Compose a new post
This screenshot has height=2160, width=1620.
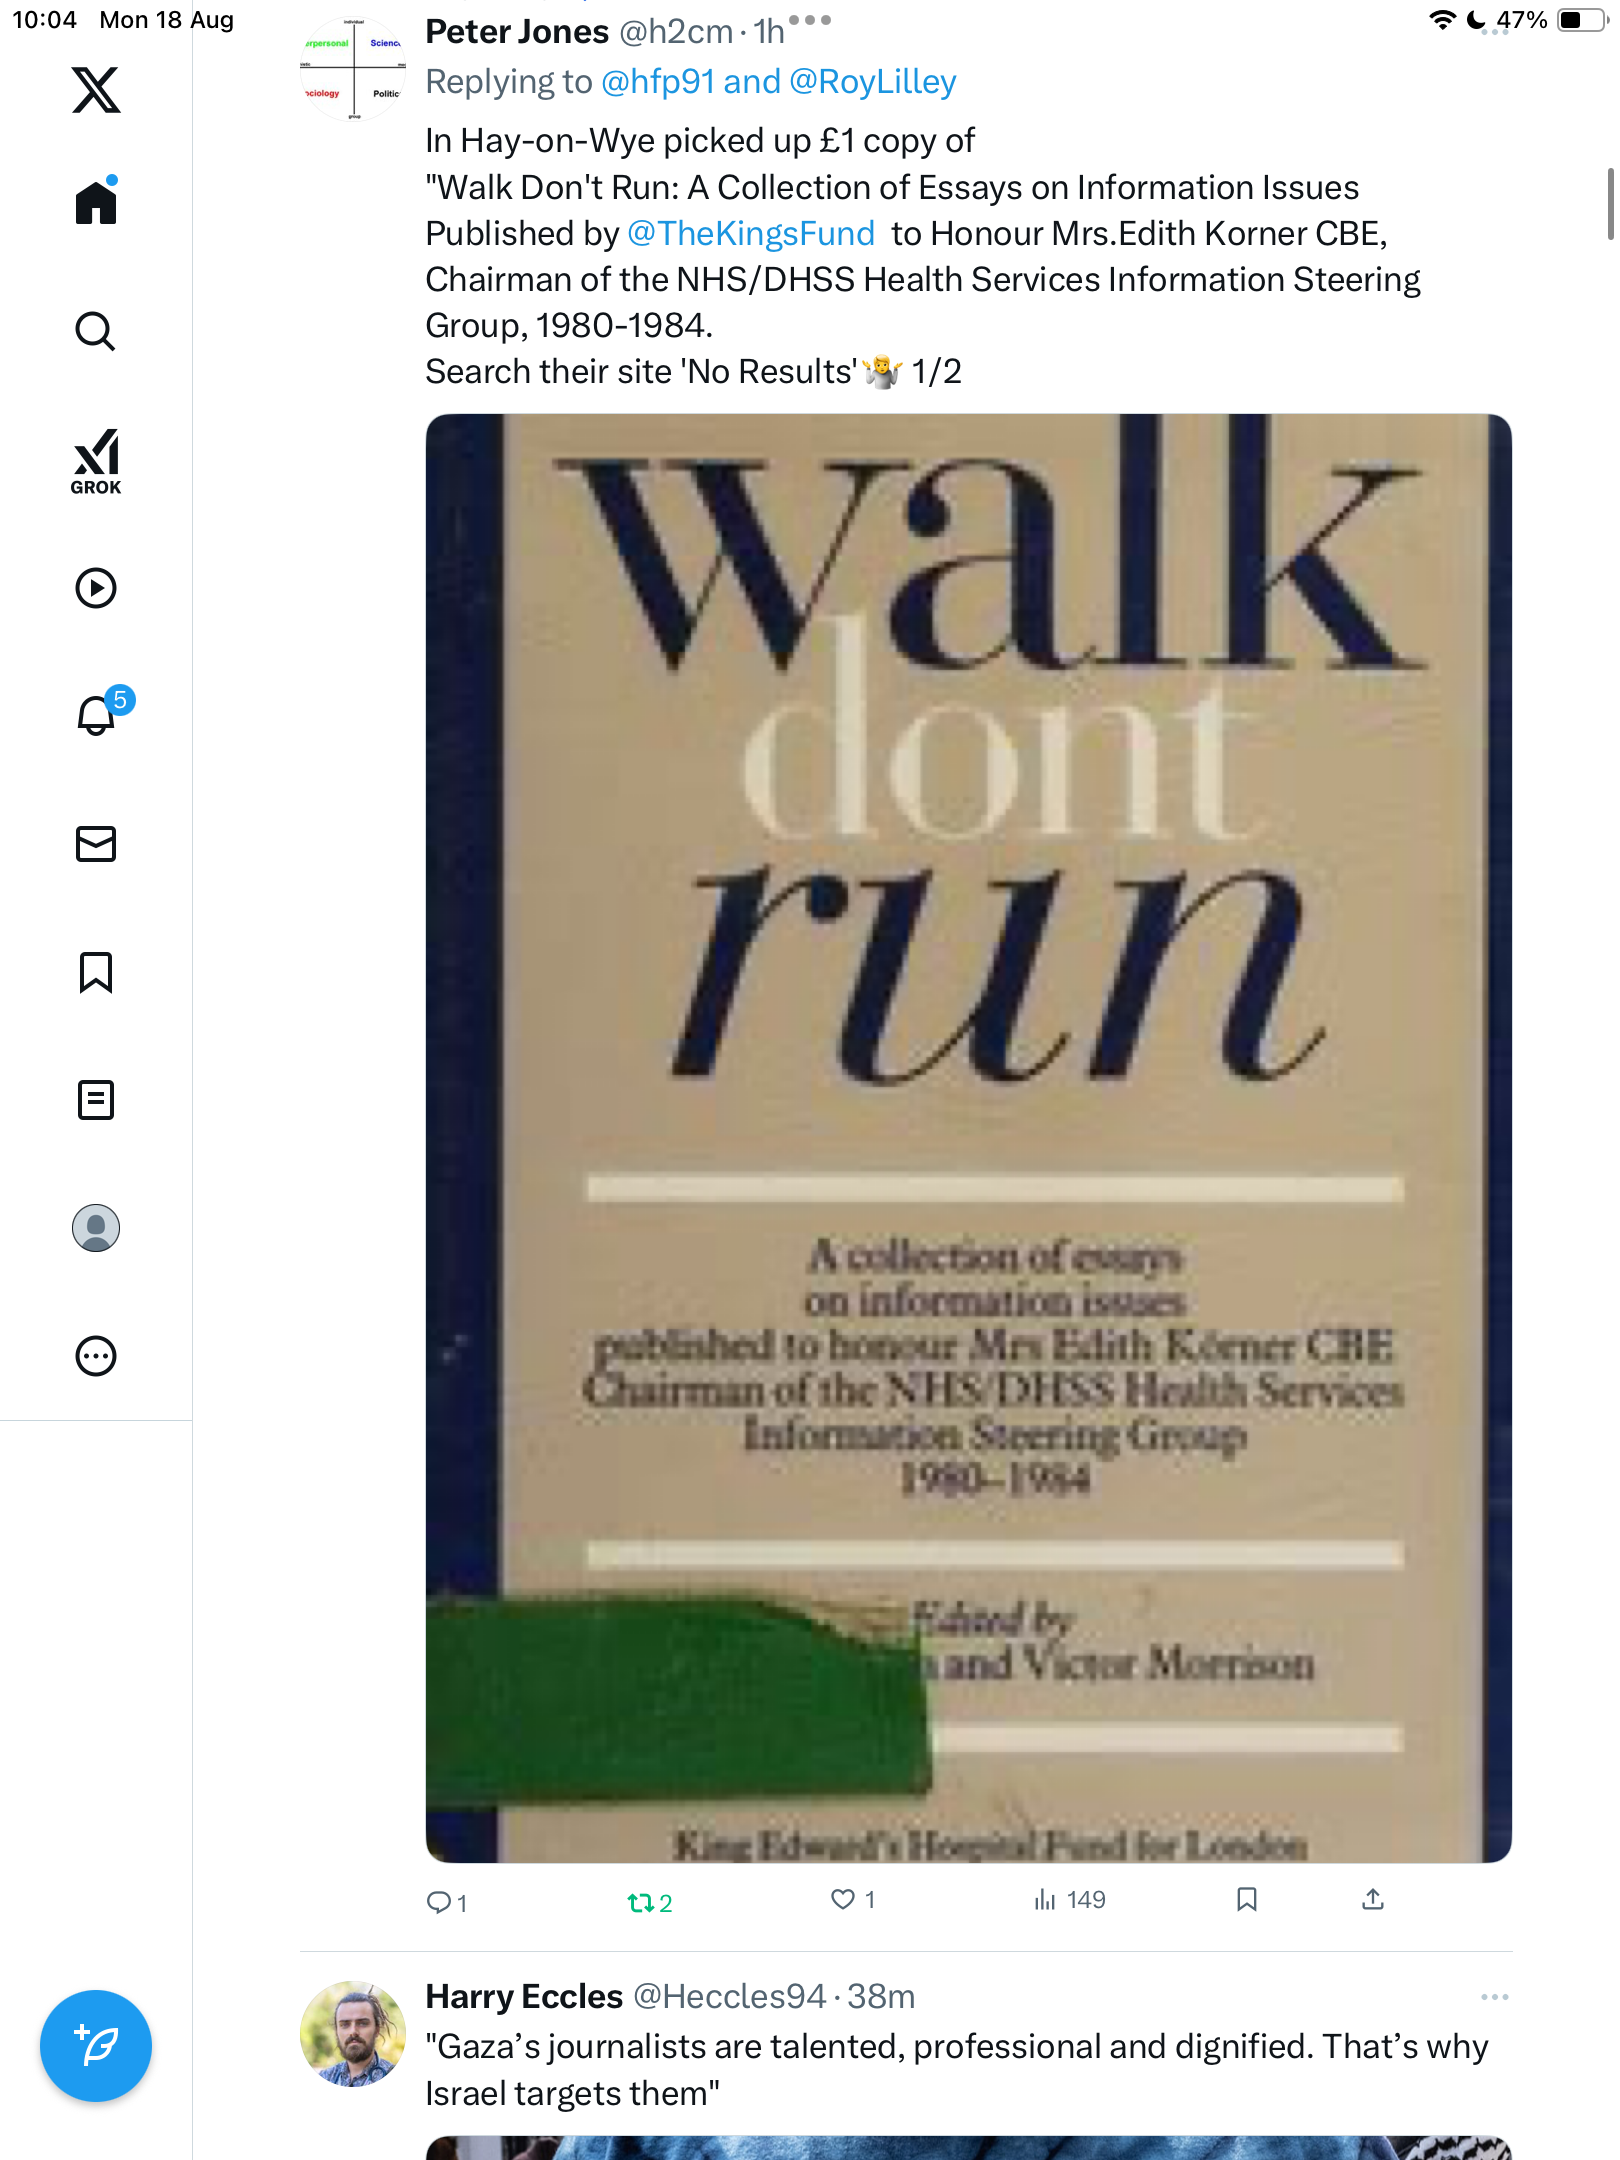click(96, 2046)
